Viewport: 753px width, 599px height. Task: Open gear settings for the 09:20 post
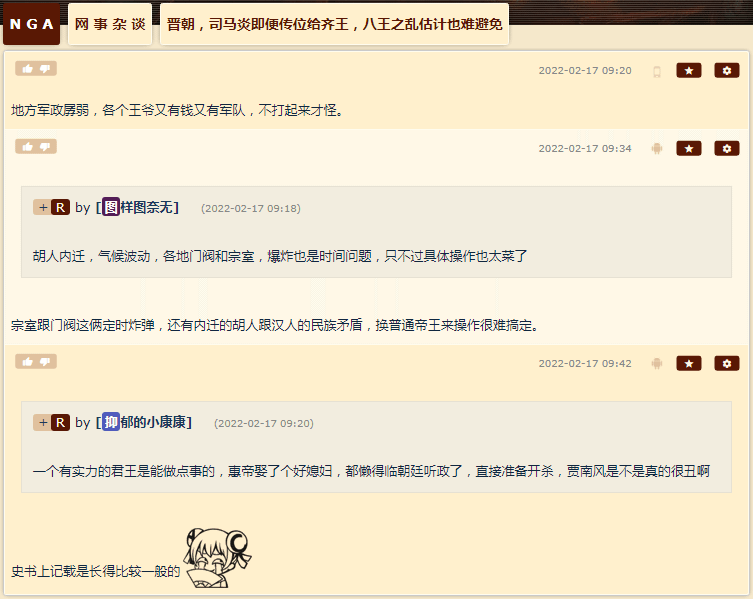pos(727,71)
